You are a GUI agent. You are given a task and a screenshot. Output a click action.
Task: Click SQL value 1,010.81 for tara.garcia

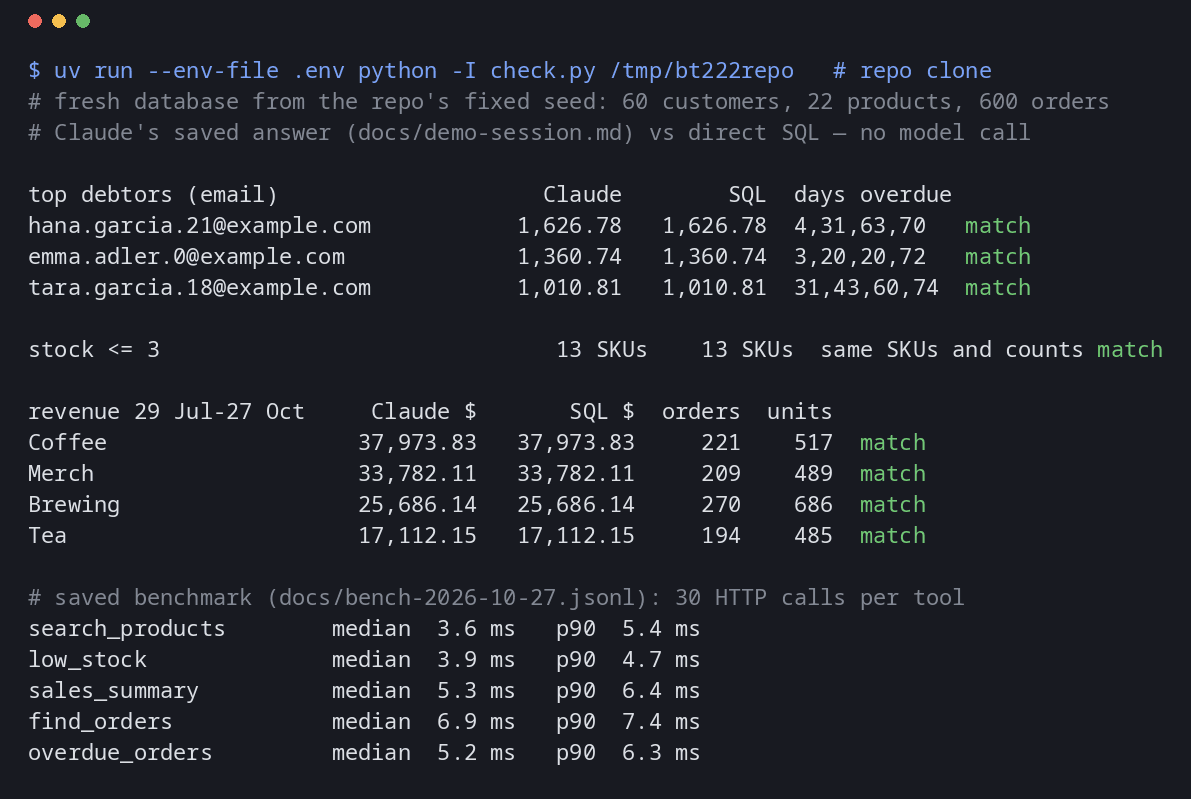(x=715, y=289)
